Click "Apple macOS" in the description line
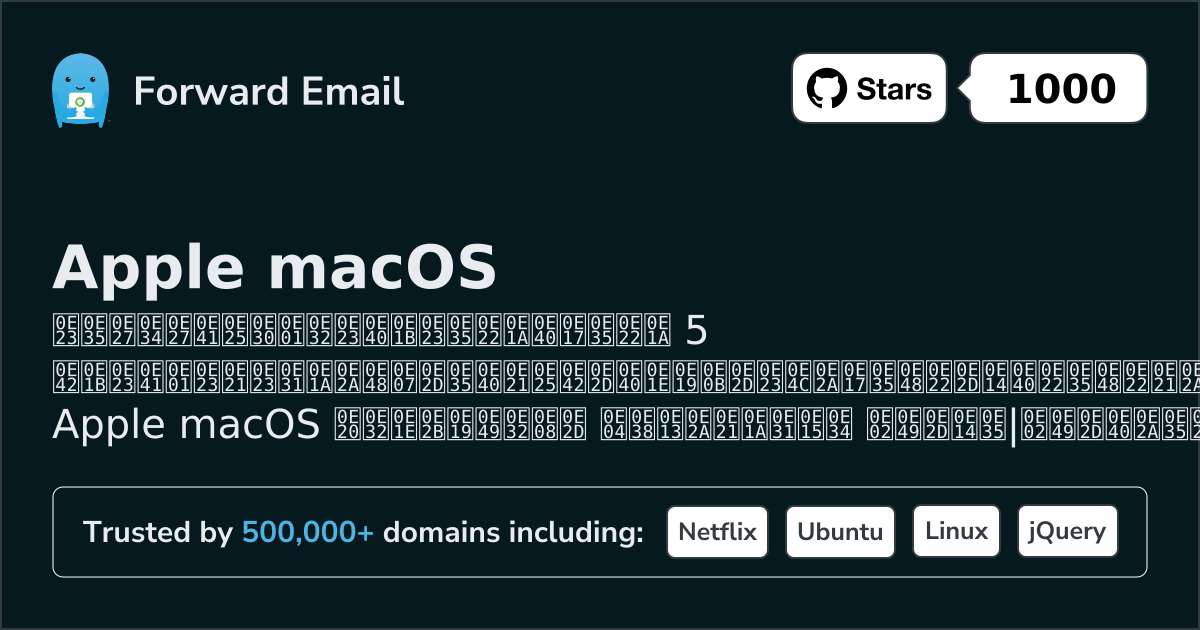 point(186,425)
